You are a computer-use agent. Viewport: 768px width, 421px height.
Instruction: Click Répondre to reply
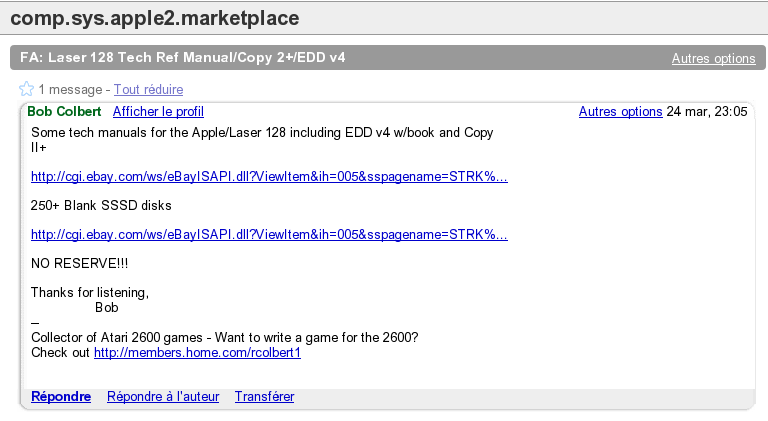(x=61, y=397)
